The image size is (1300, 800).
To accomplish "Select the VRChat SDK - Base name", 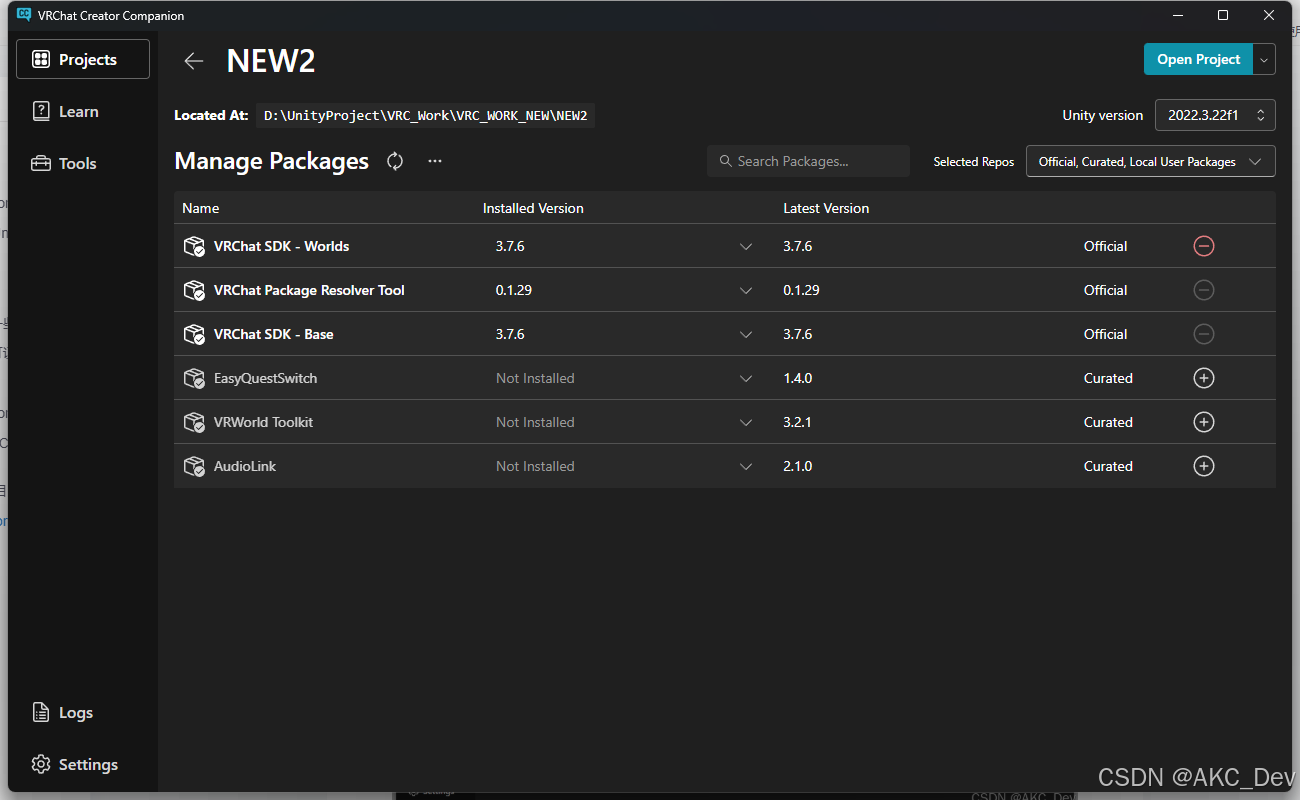I will click(274, 334).
